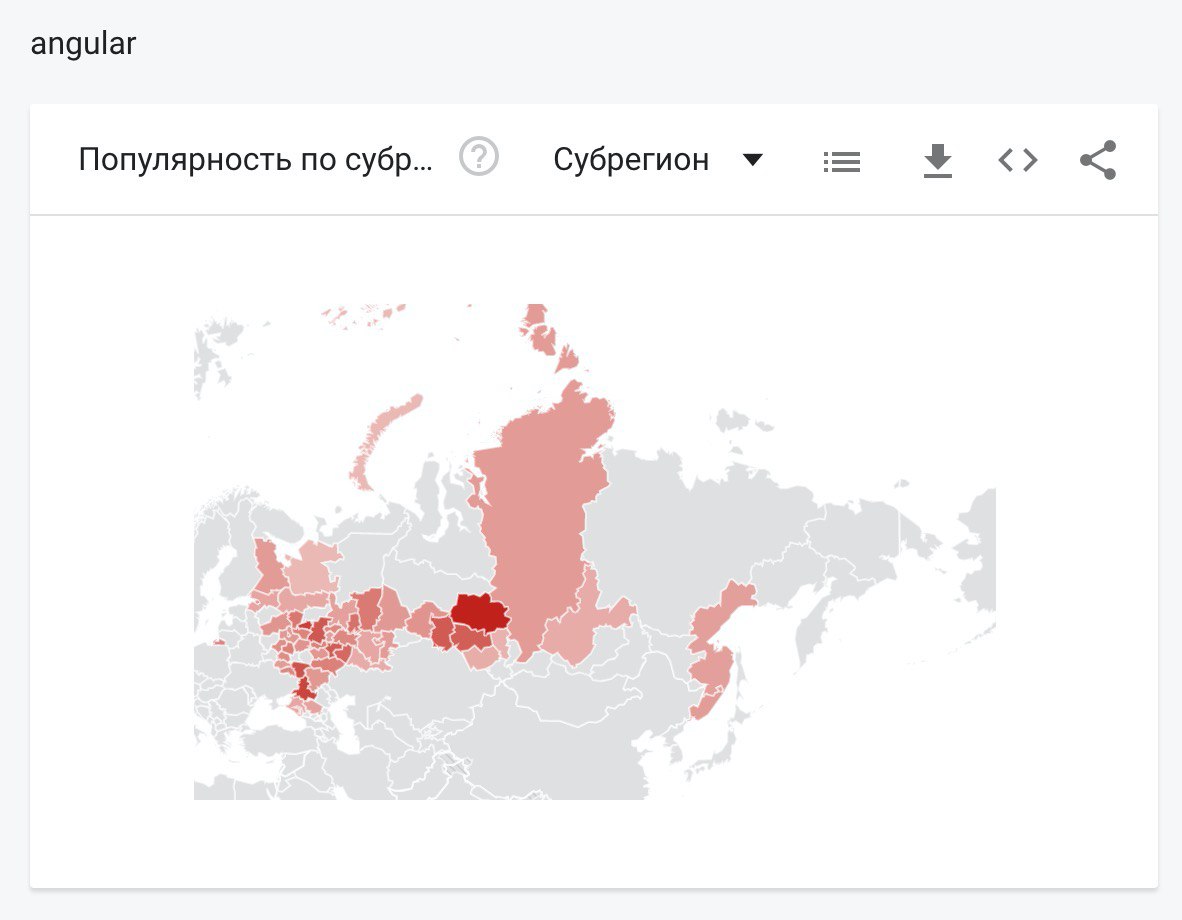Switch to list view icon
1182x920 pixels.
[842, 161]
